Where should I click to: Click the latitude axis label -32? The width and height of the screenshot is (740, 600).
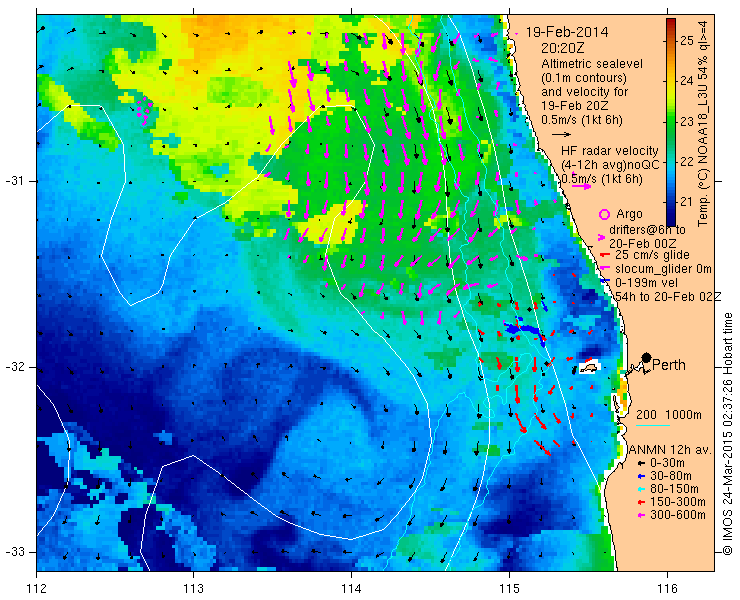14,367
